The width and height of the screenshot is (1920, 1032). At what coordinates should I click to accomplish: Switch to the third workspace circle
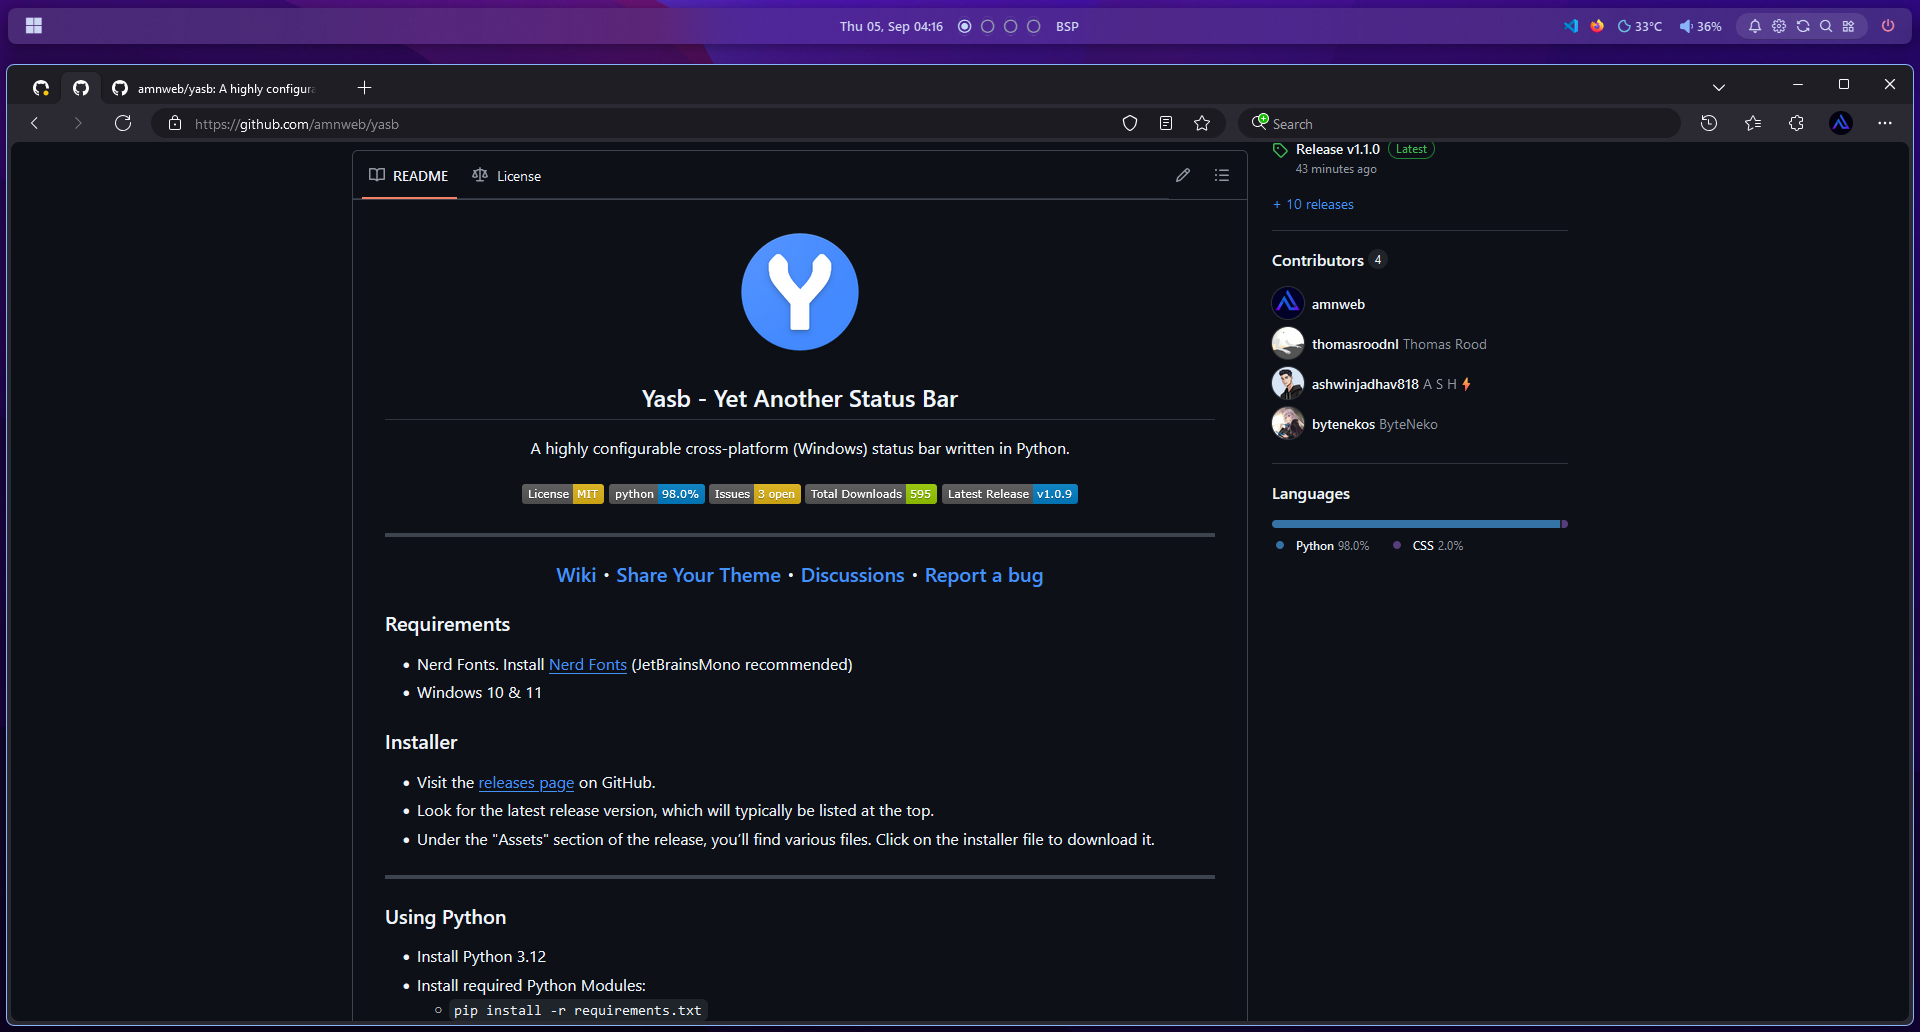click(1011, 26)
